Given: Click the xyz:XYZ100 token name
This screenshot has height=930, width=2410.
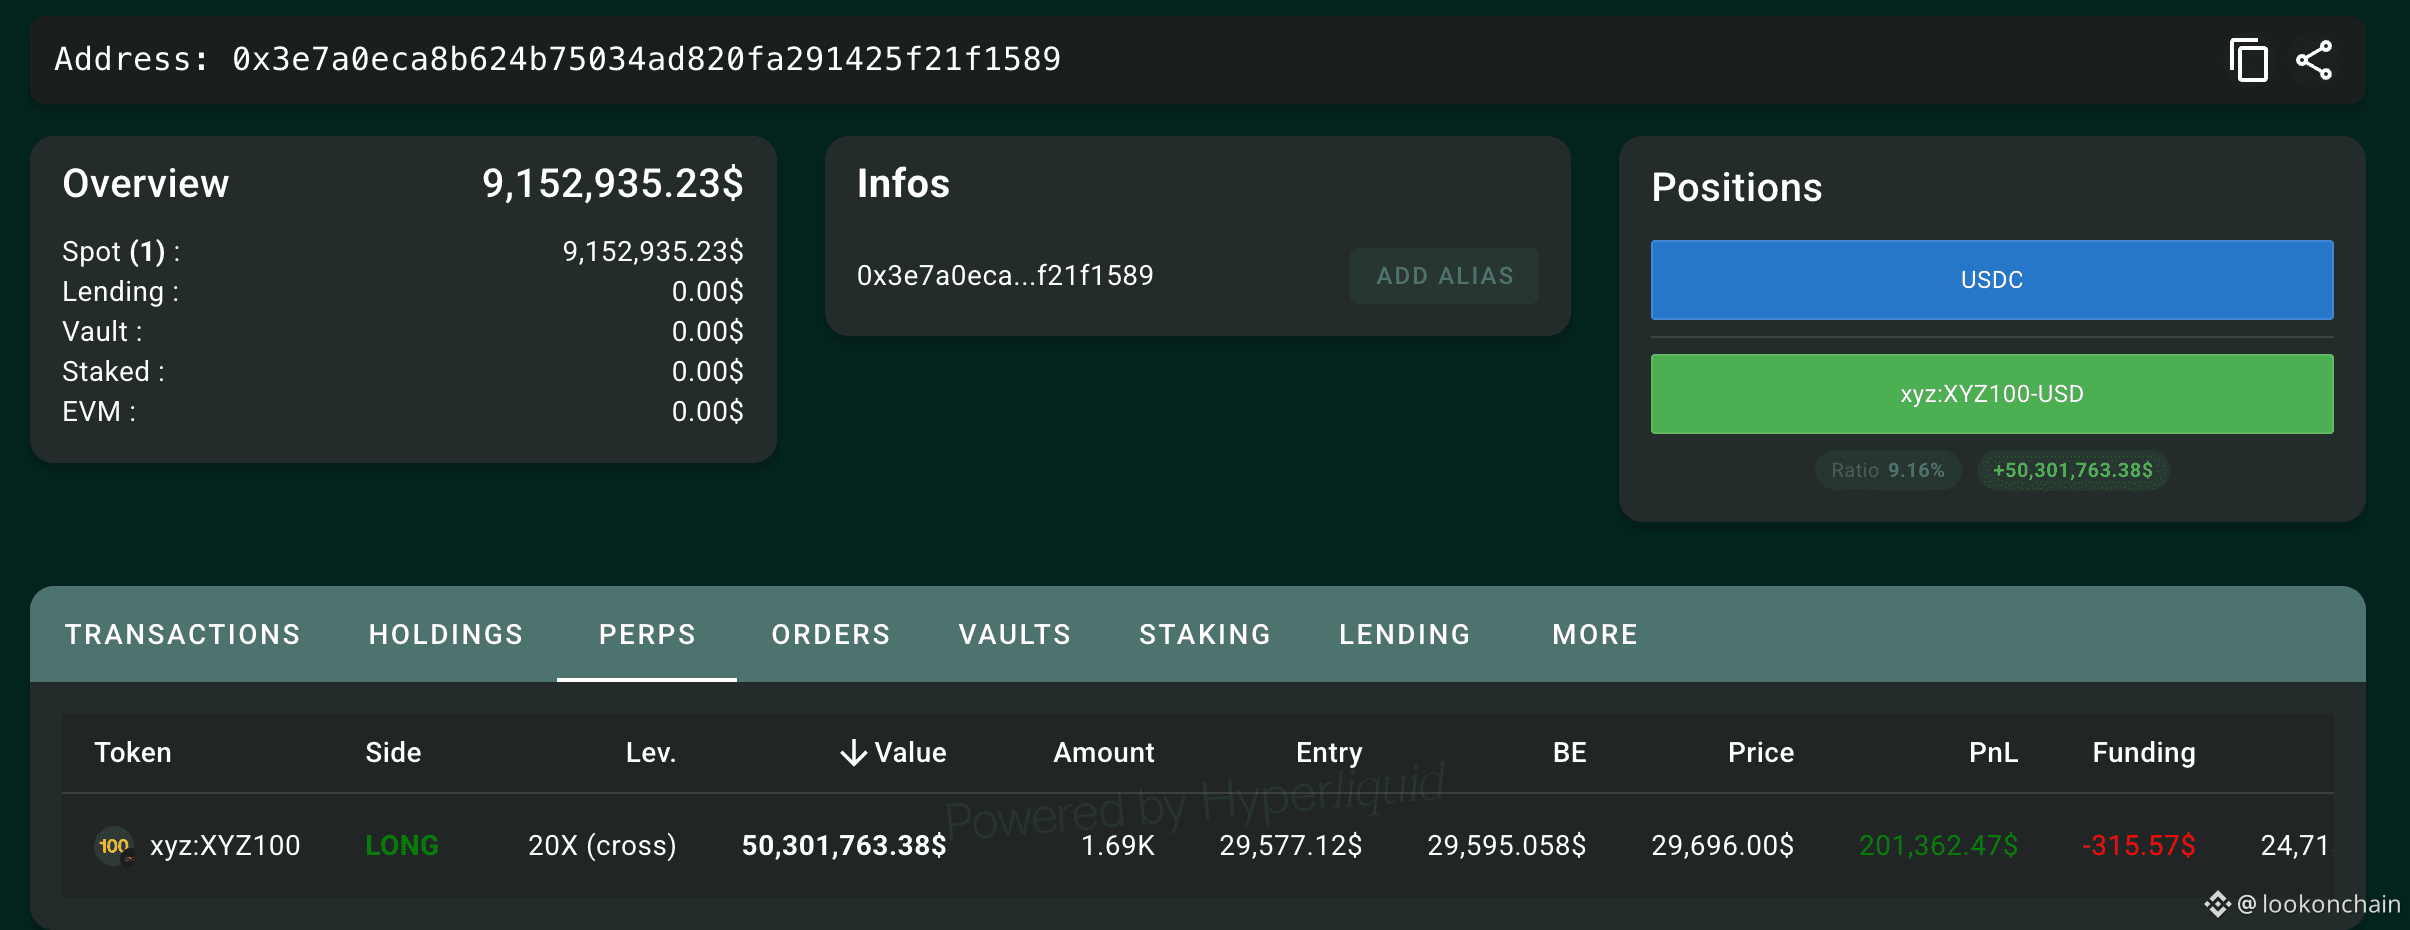Looking at the screenshot, I should (225, 846).
